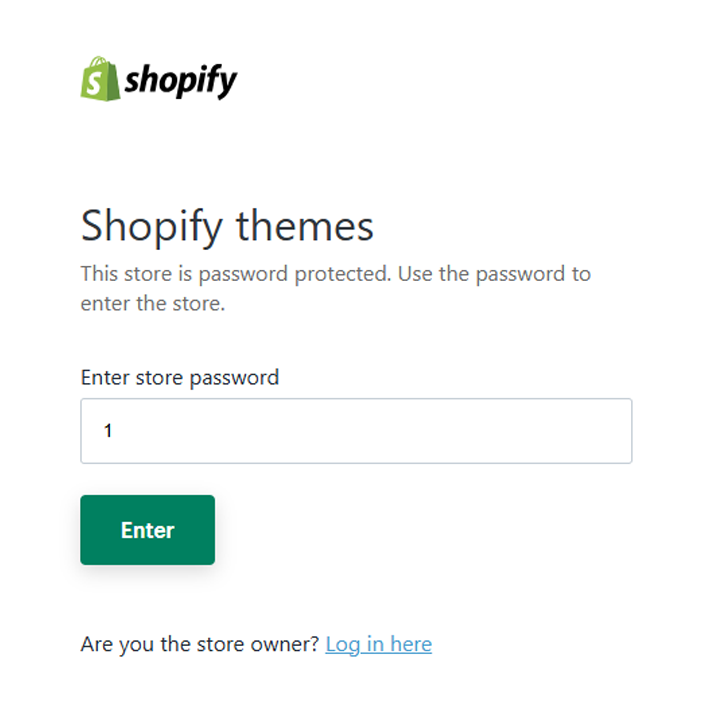Click the black shopify wordmark logo
This screenshot has height=725, width=702.
[x=180, y=80]
